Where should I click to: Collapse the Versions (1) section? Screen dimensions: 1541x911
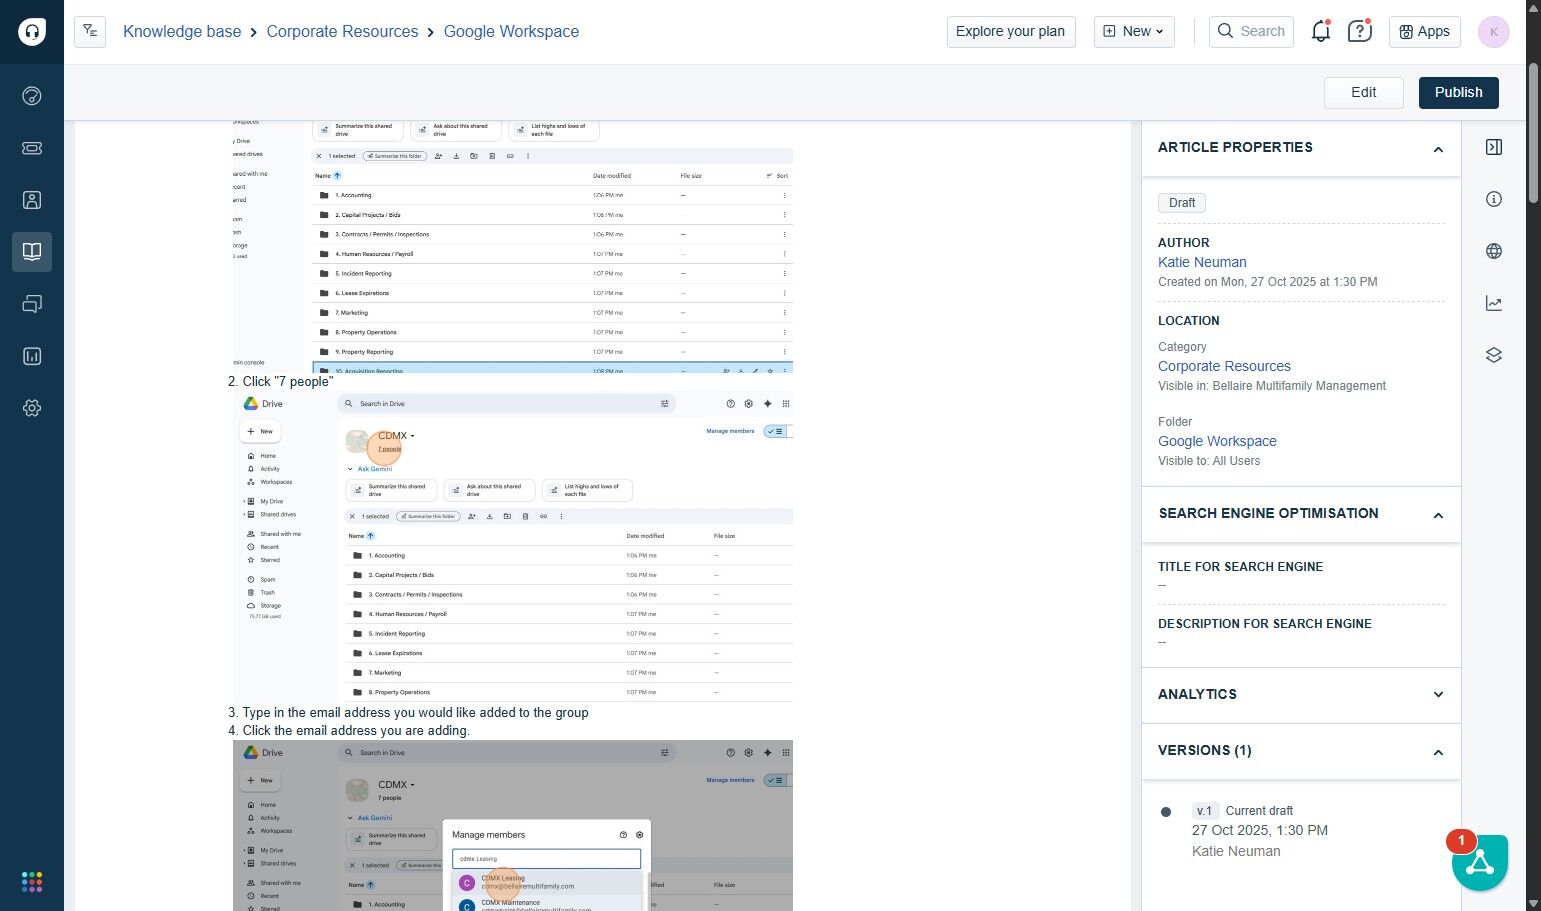pyautogui.click(x=1438, y=752)
